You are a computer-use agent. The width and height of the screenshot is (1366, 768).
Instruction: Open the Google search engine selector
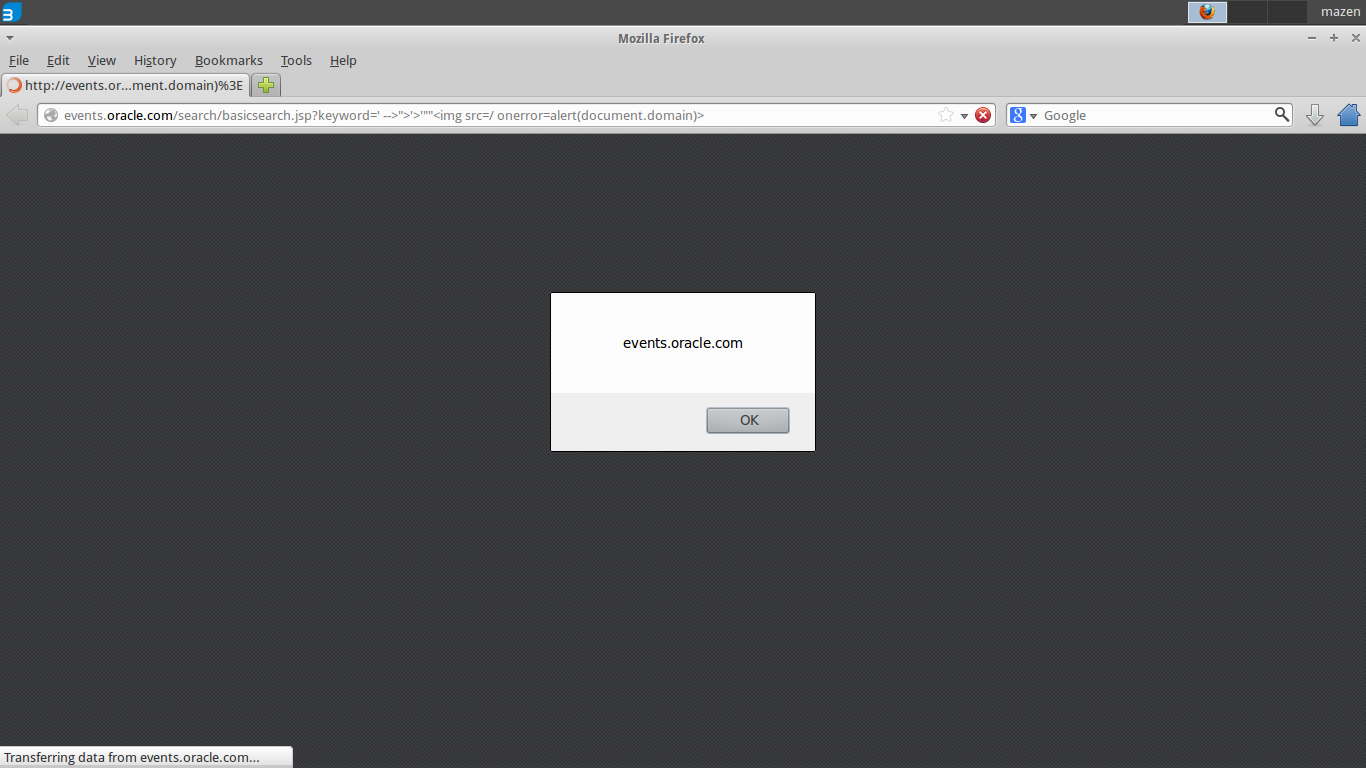tap(1024, 115)
